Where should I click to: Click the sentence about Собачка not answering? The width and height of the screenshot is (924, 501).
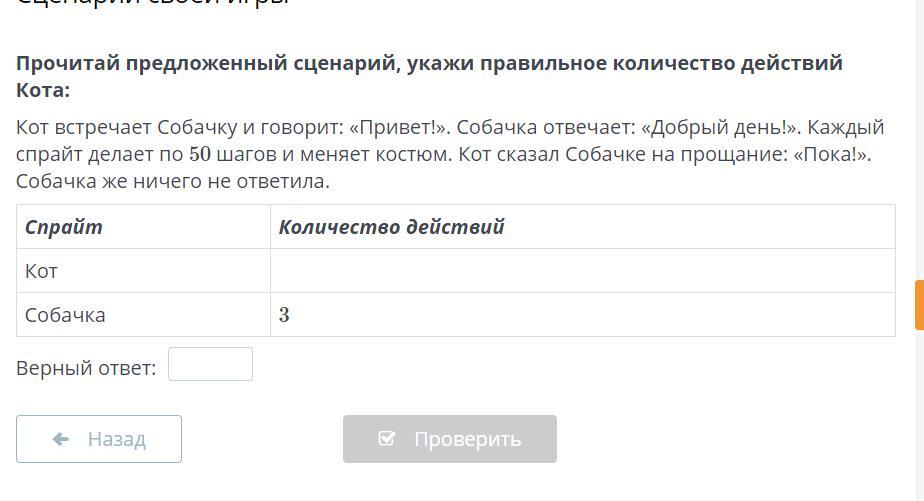click(172, 182)
